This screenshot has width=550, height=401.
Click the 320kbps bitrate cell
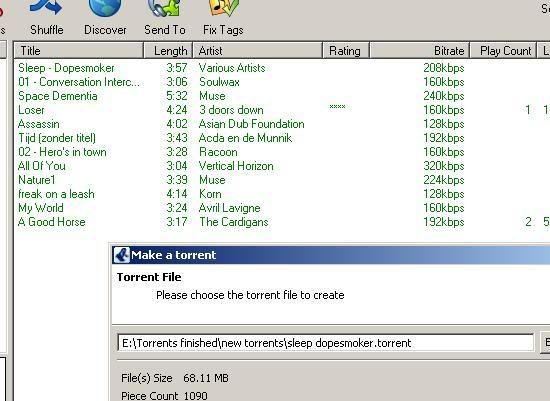(444, 166)
